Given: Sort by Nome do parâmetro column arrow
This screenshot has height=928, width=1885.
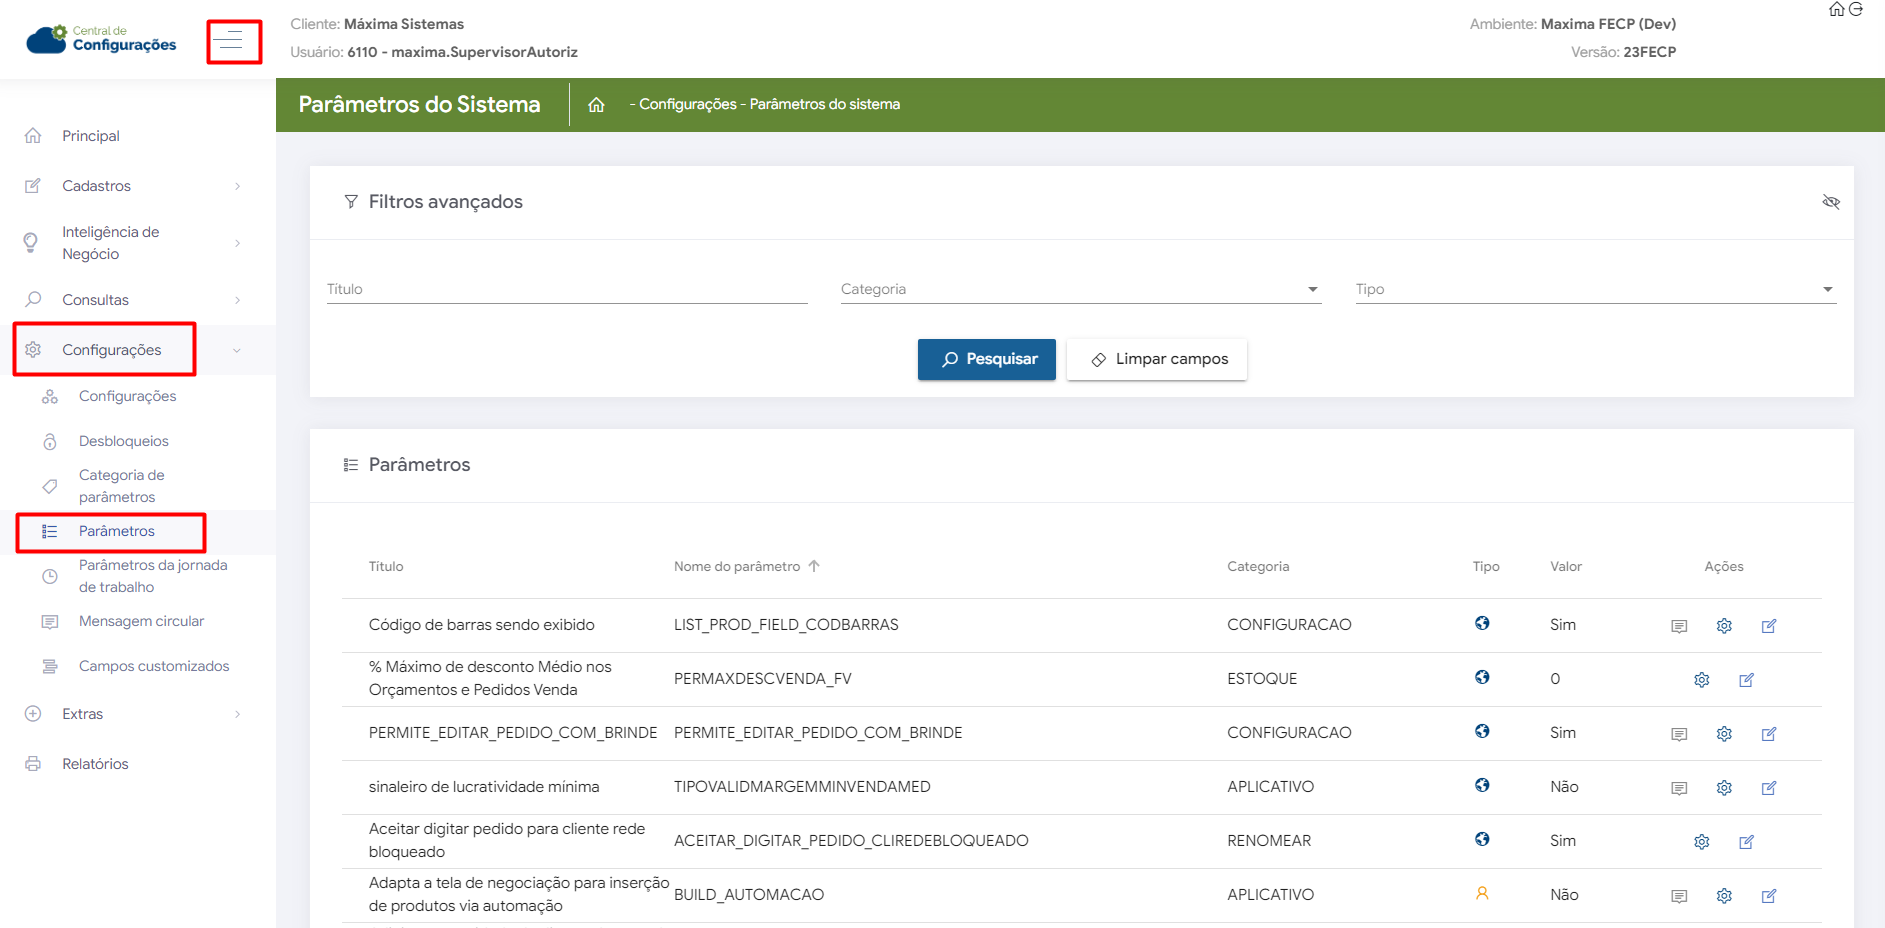Looking at the screenshot, I should pyautogui.click(x=814, y=566).
